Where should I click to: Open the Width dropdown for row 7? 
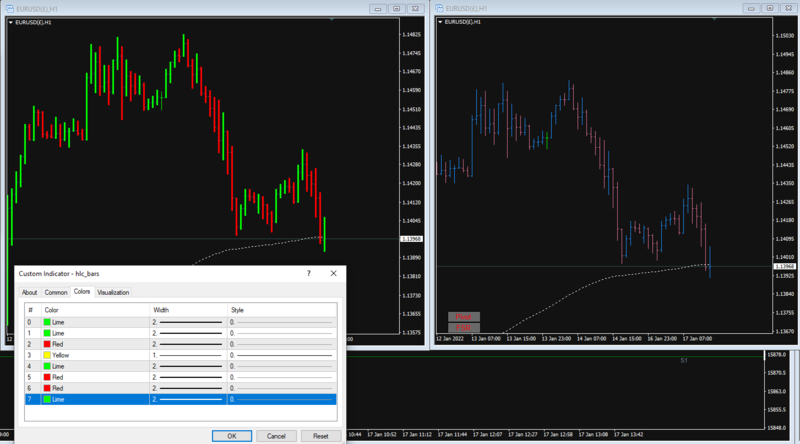(188, 399)
